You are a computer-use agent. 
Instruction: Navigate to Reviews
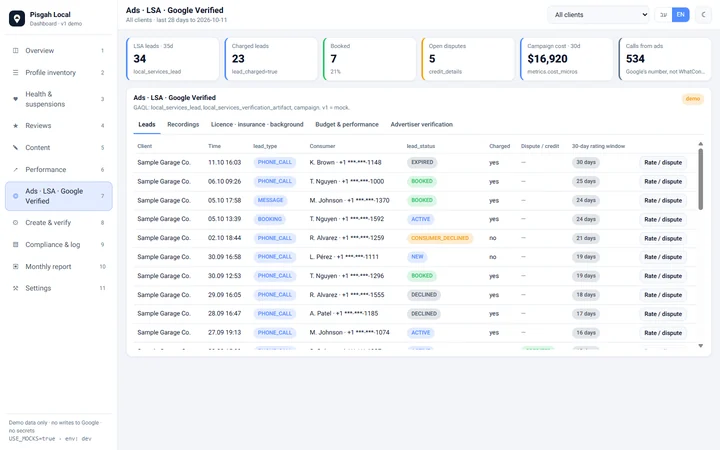coord(59,126)
